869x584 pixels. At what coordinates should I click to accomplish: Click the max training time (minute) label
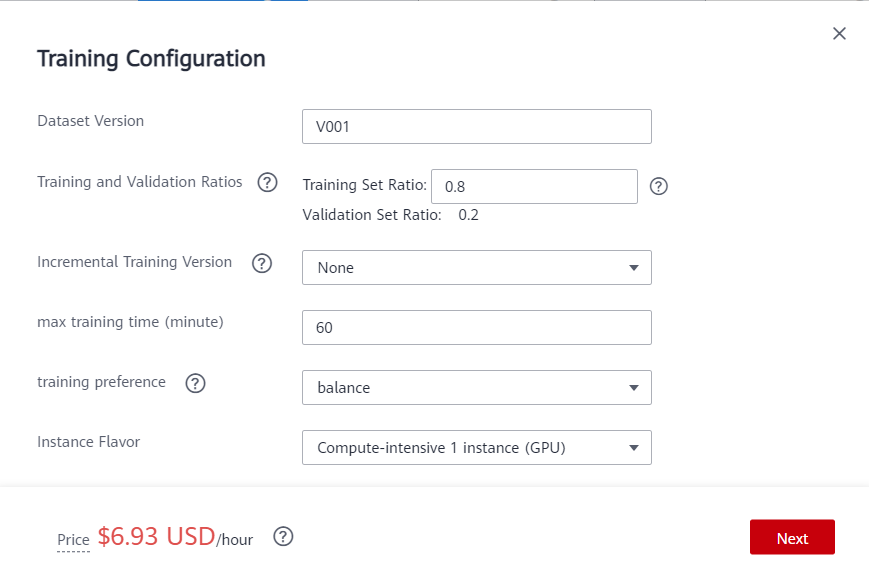pyautogui.click(x=130, y=322)
